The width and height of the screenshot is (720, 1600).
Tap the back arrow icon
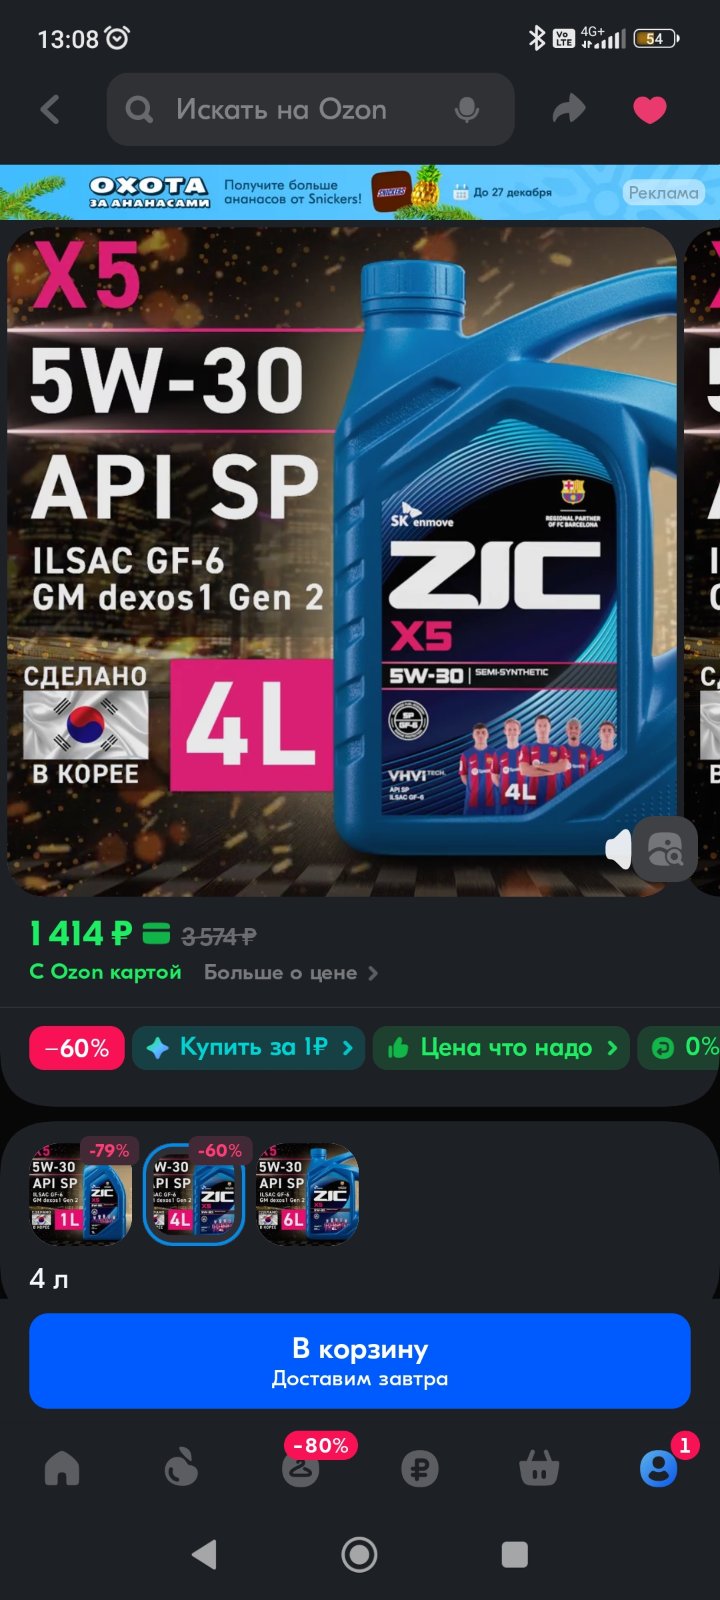coord(50,109)
